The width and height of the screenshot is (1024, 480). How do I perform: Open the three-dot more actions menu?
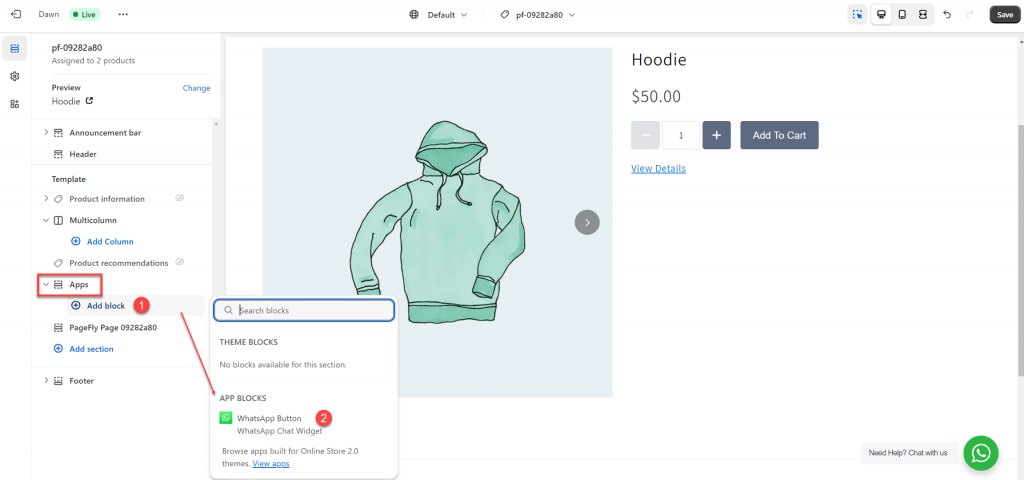coord(123,15)
